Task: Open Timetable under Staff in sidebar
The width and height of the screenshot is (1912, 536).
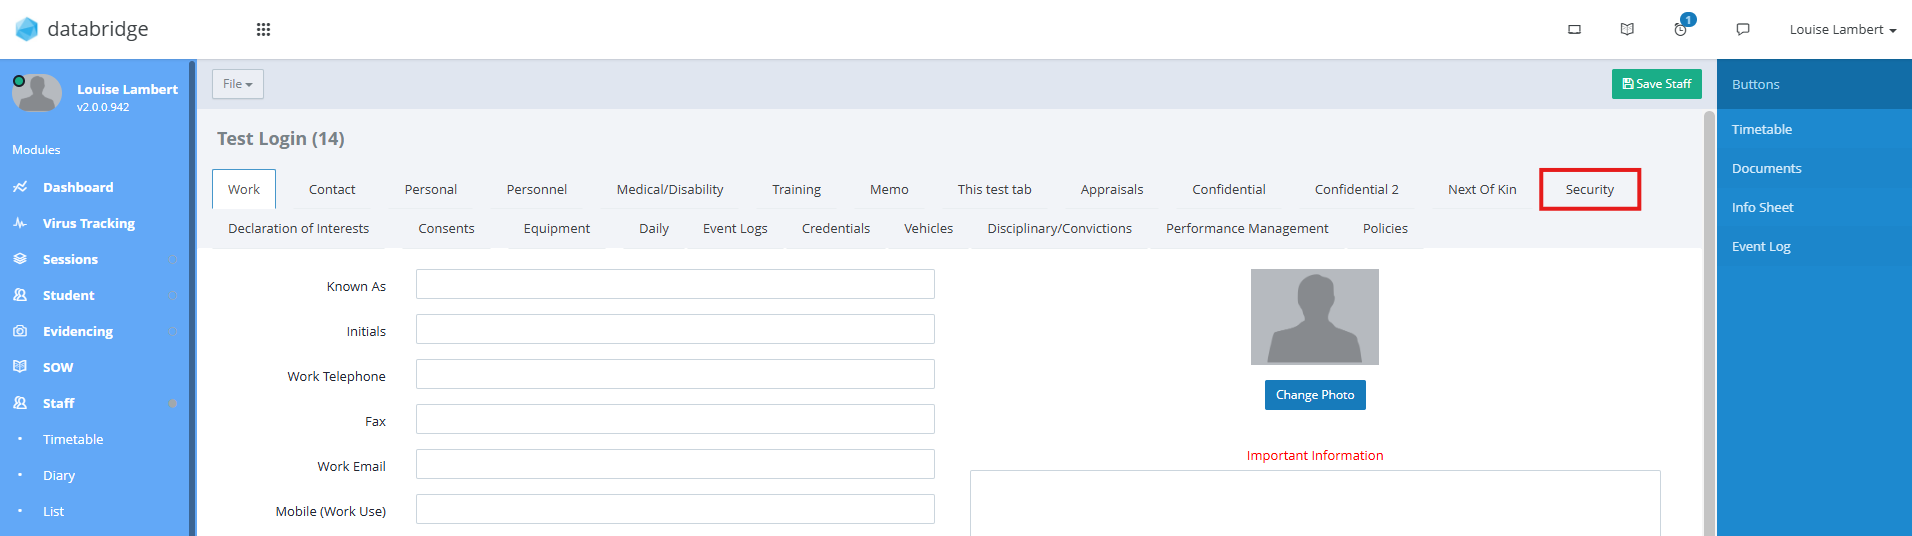Action: click(73, 439)
